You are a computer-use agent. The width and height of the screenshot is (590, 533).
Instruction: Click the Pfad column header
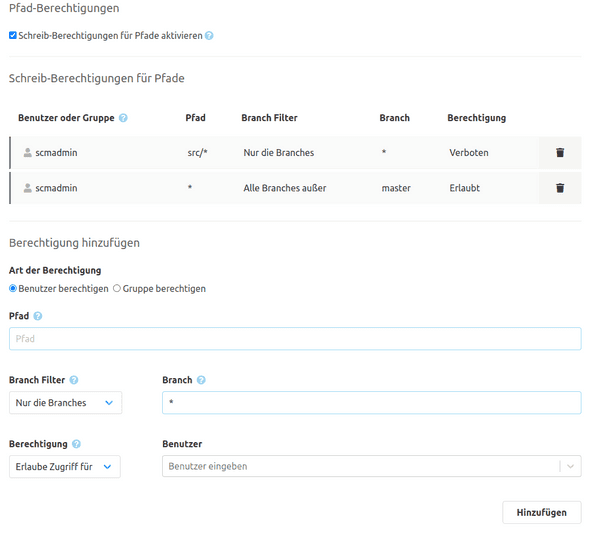coord(195,118)
